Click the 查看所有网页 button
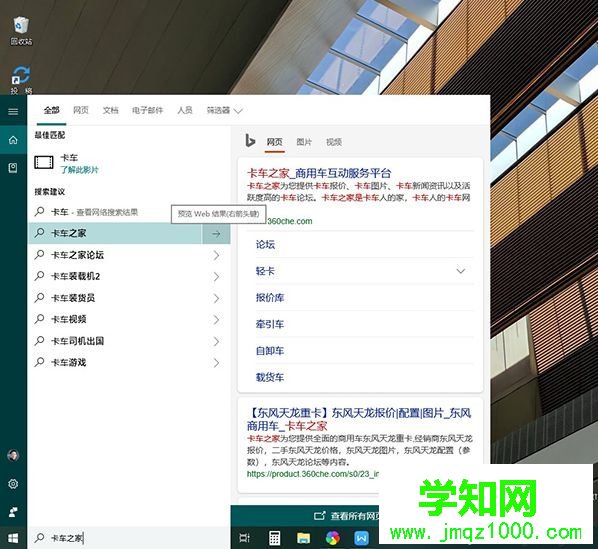The width and height of the screenshot is (598, 549). tap(346, 516)
